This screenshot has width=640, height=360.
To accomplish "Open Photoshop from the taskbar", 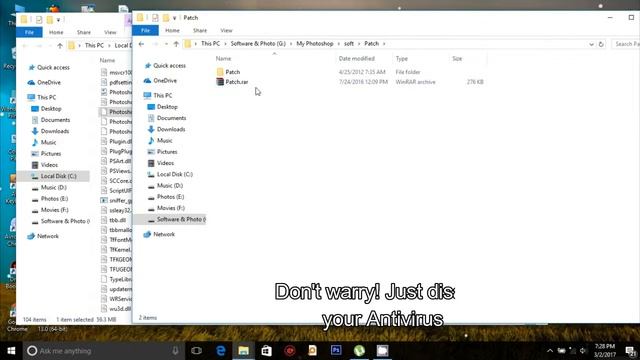I will point(336,351).
